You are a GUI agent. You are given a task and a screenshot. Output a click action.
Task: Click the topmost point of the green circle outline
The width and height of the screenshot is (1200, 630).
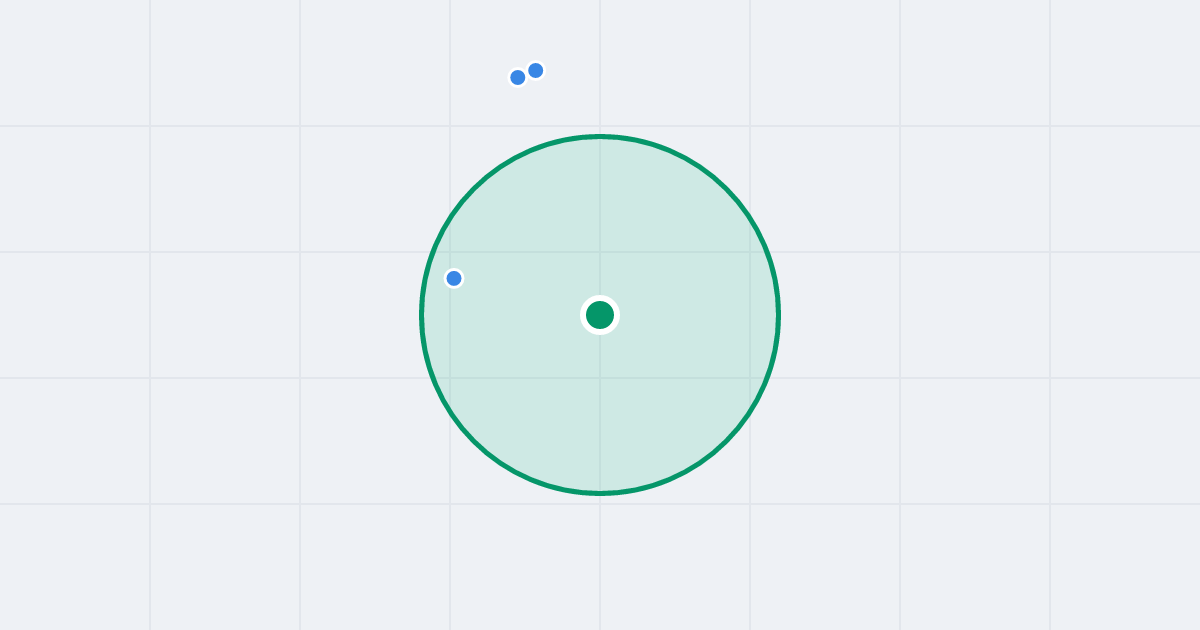coord(600,136)
